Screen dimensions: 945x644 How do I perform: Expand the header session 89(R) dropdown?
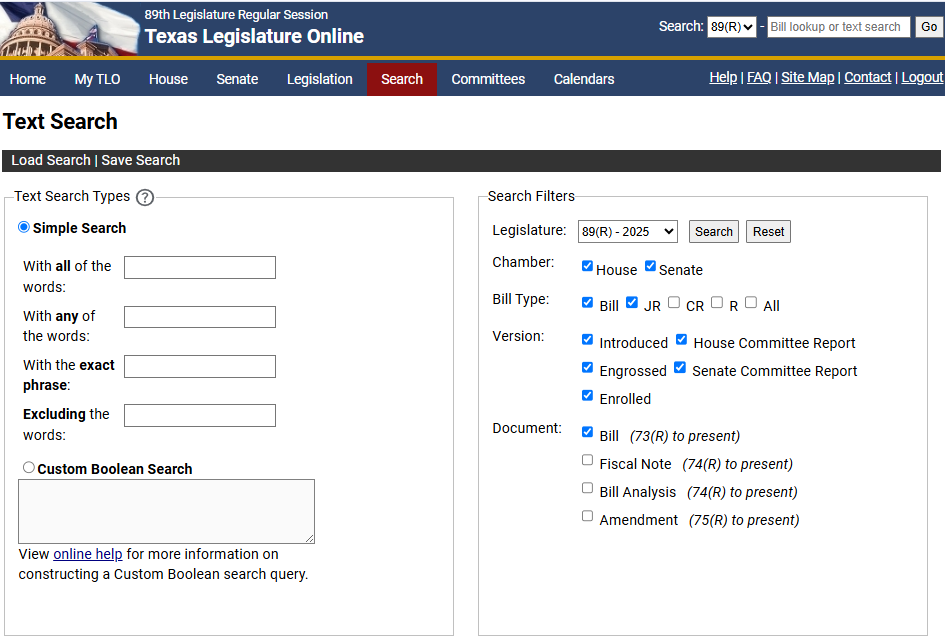click(x=731, y=27)
